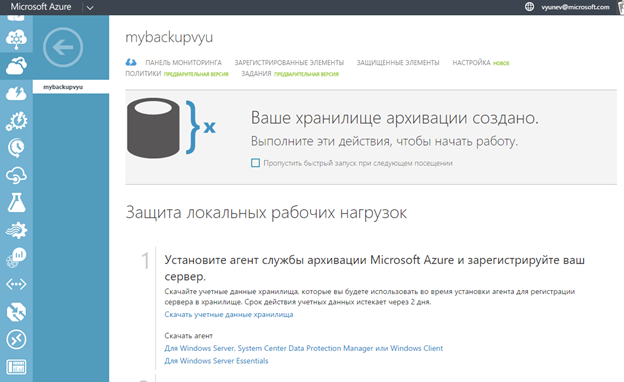The image size is (624, 382).
Task: Click 'Скачать учетные данные хранилища' link
Action: [x=229, y=314]
